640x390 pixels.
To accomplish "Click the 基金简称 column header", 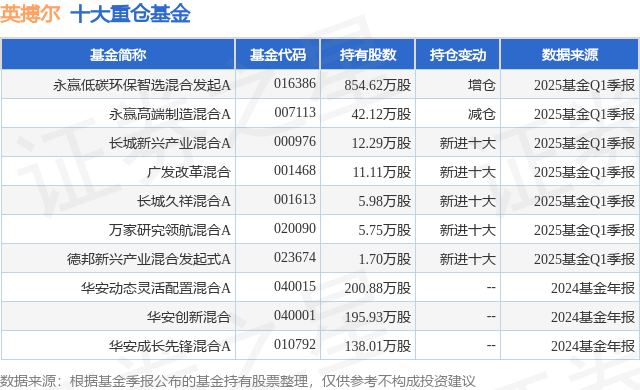I will point(118,55).
